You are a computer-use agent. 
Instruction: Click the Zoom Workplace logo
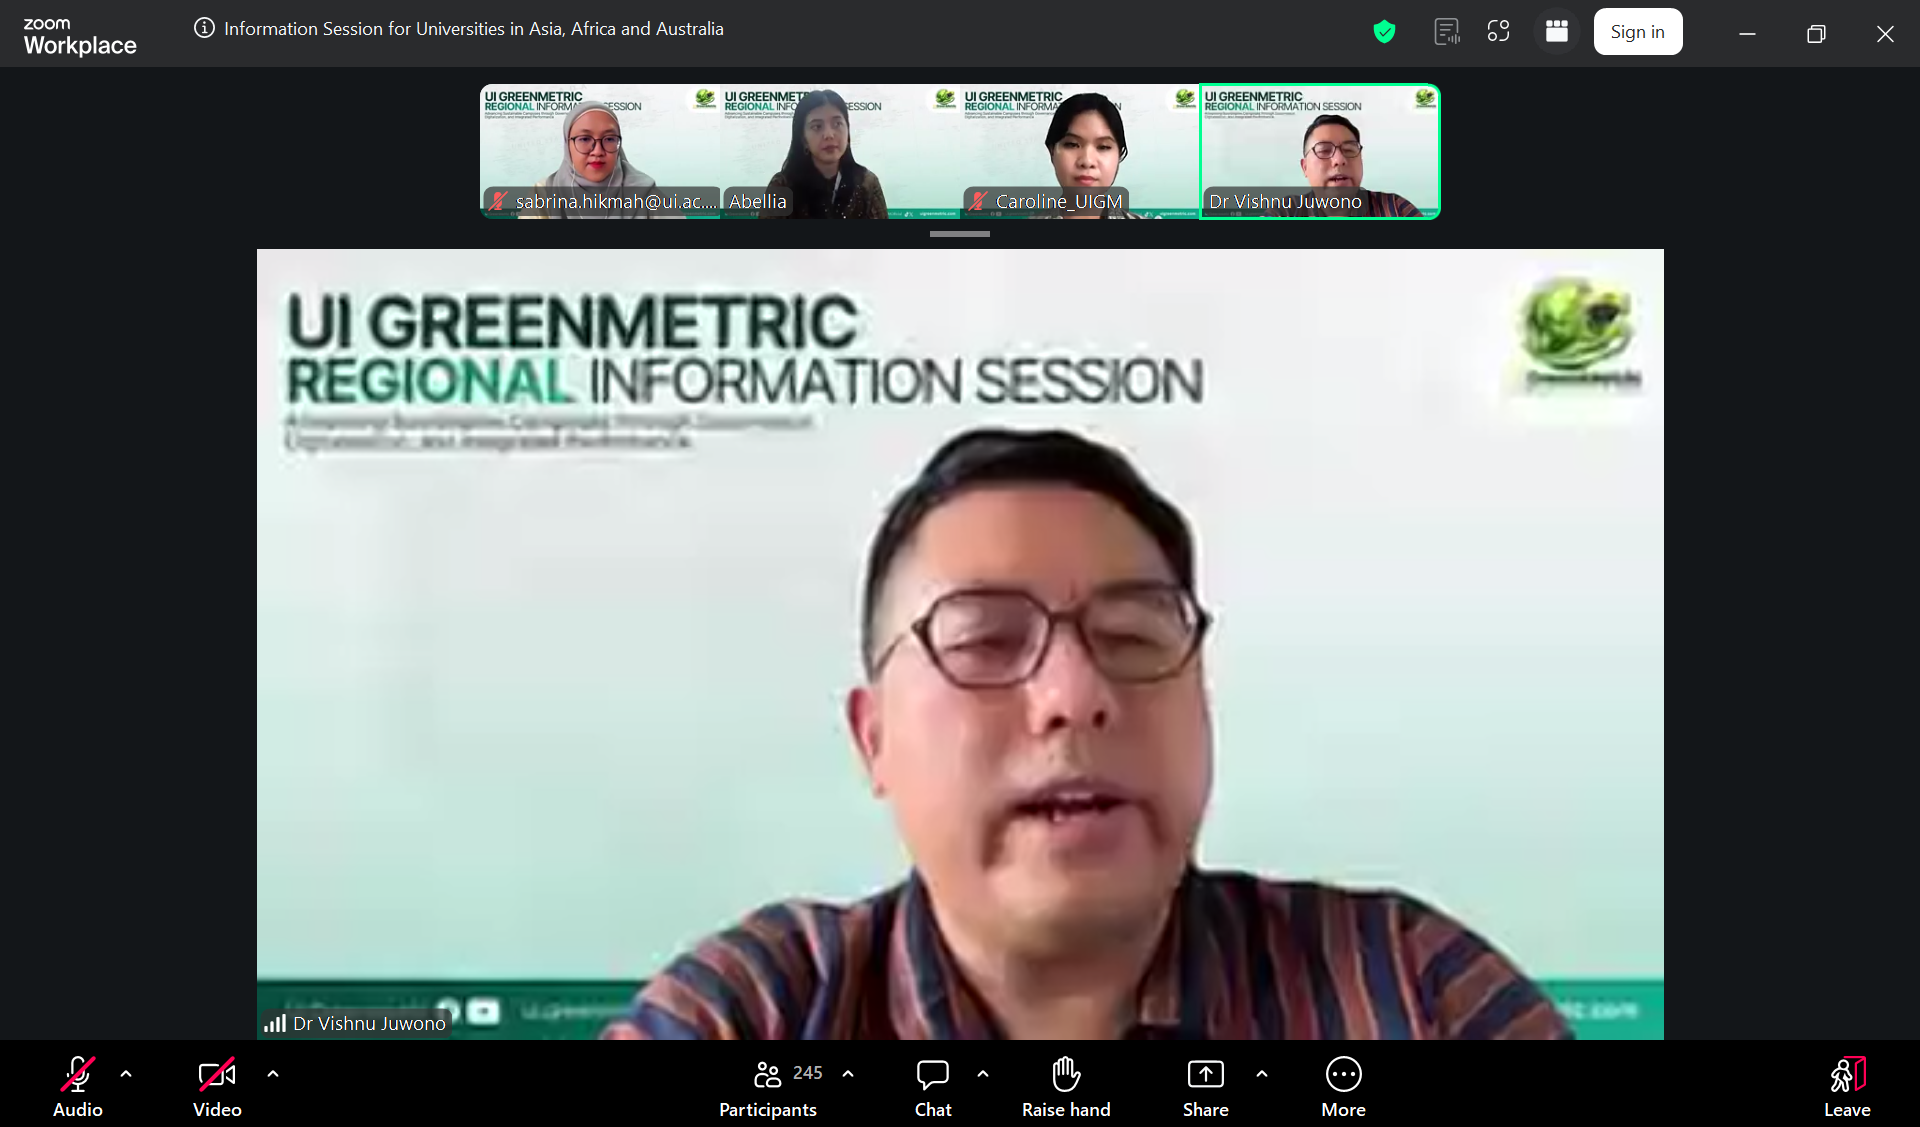(x=79, y=36)
